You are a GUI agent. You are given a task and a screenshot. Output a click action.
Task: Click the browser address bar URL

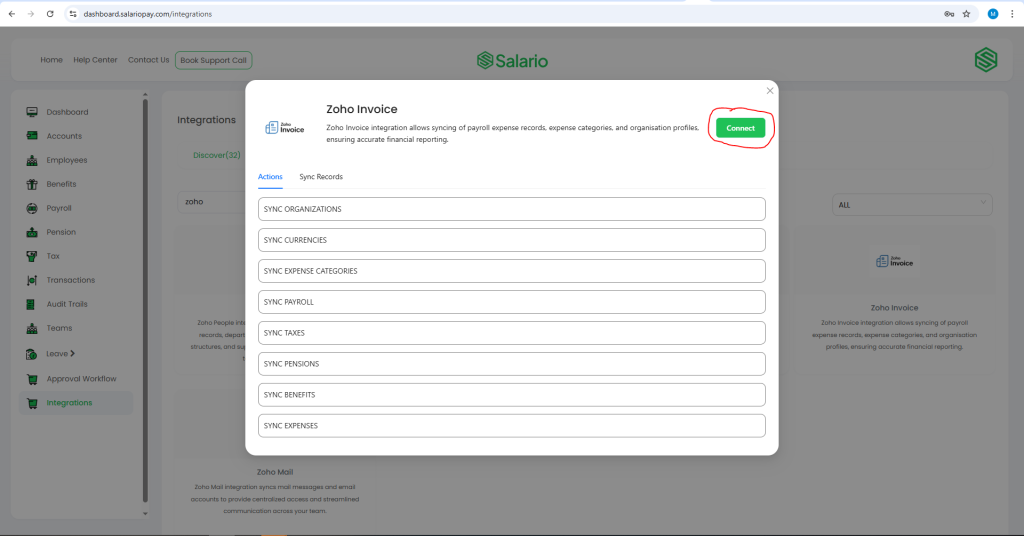pos(148,14)
